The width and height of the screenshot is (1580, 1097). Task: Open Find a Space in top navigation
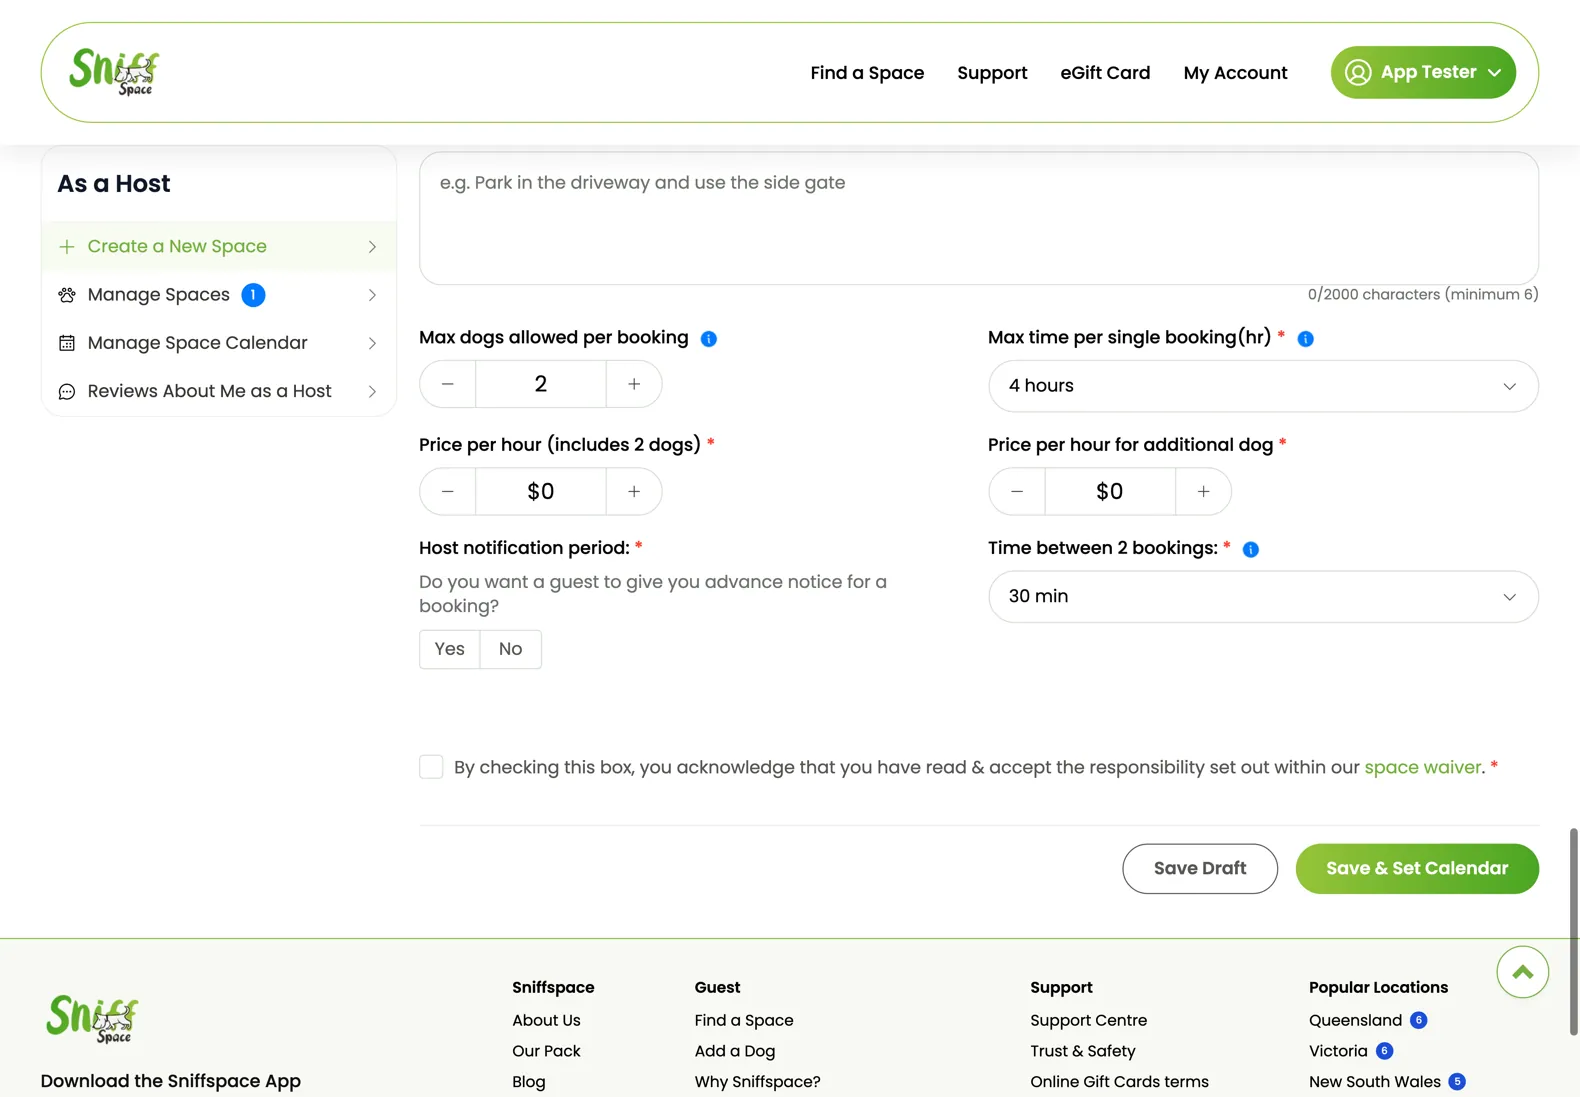click(x=867, y=73)
